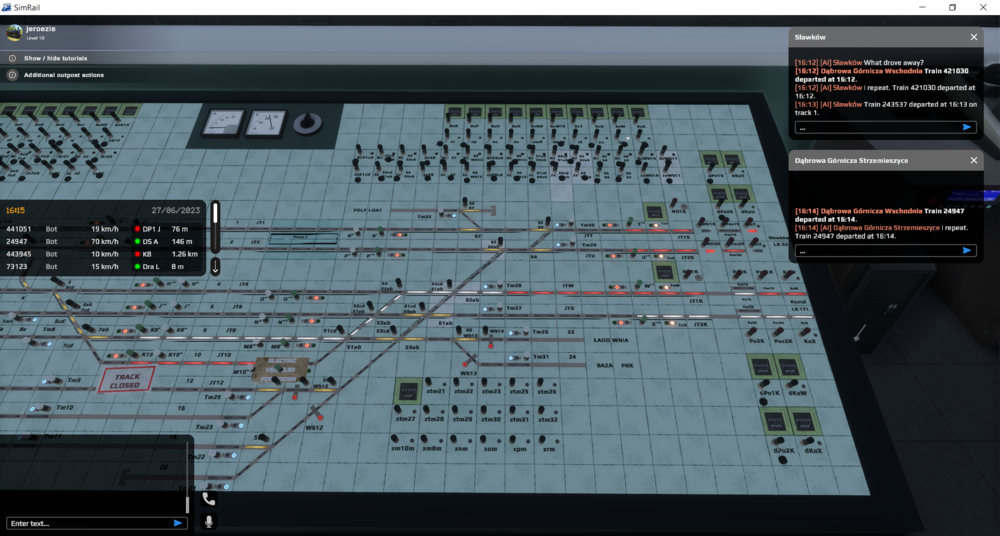Screen dimensions: 1000x536
Task: Toggle the dKoX switch knob
Action: tap(808, 441)
